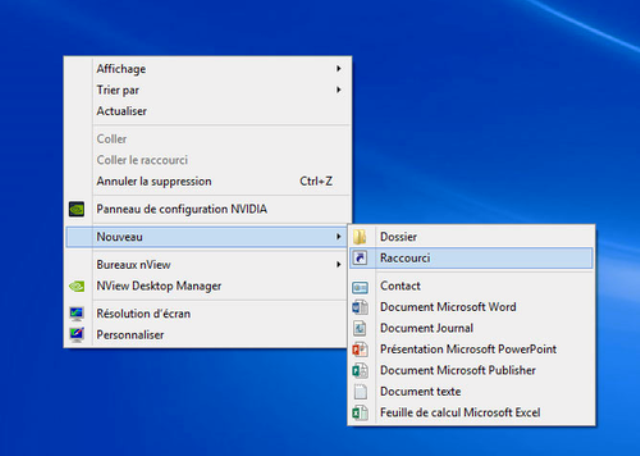Click the NView Desktop Manager icon
Image resolution: width=640 pixels, height=456 pixels.
tap(77, 286)
